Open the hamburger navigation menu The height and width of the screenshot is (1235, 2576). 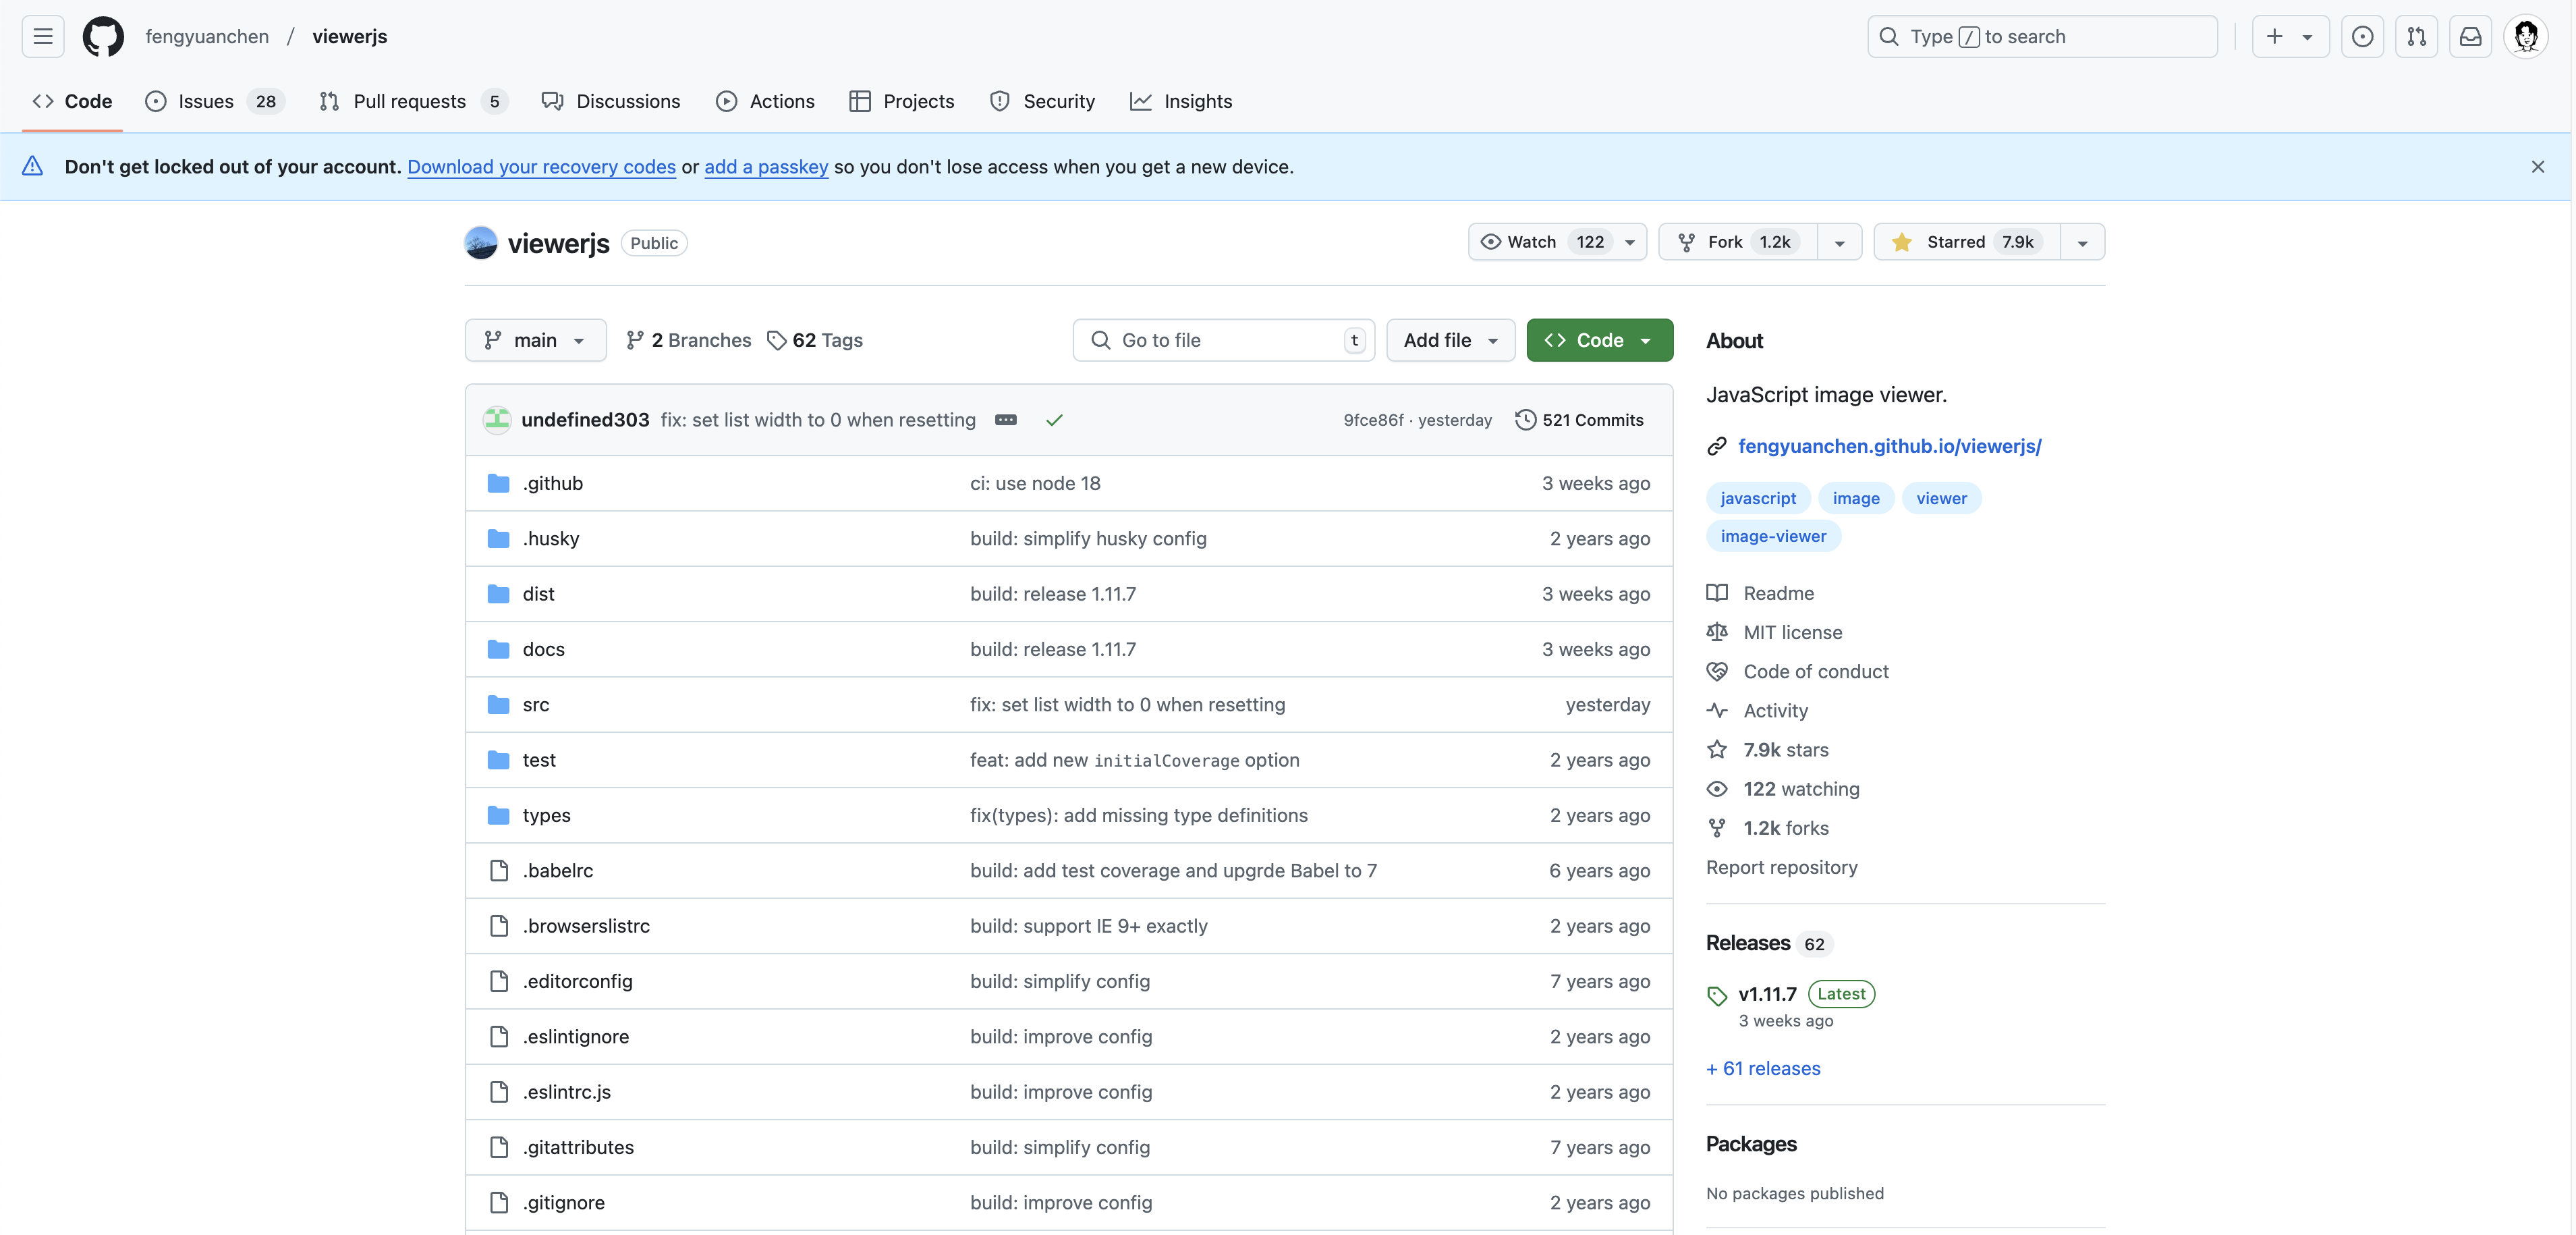tap(43, 36)
